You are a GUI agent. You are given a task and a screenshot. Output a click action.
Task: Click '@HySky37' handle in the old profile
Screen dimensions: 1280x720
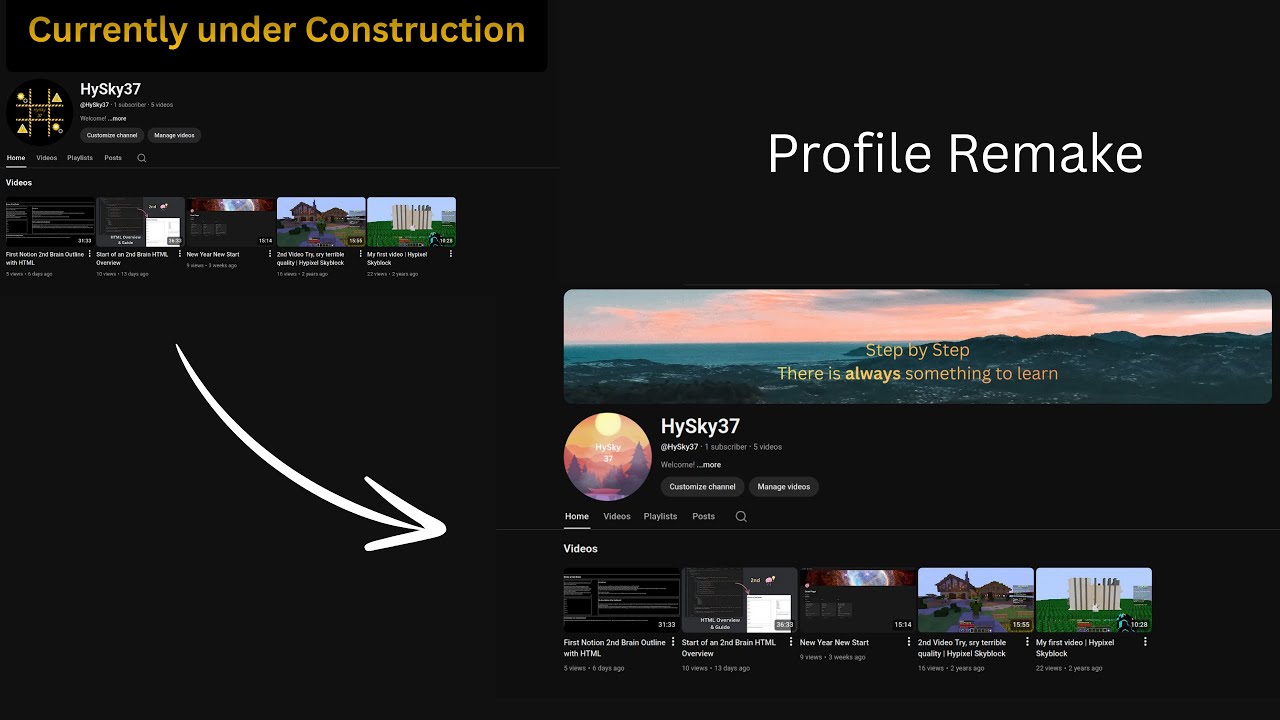pos(95,105)
